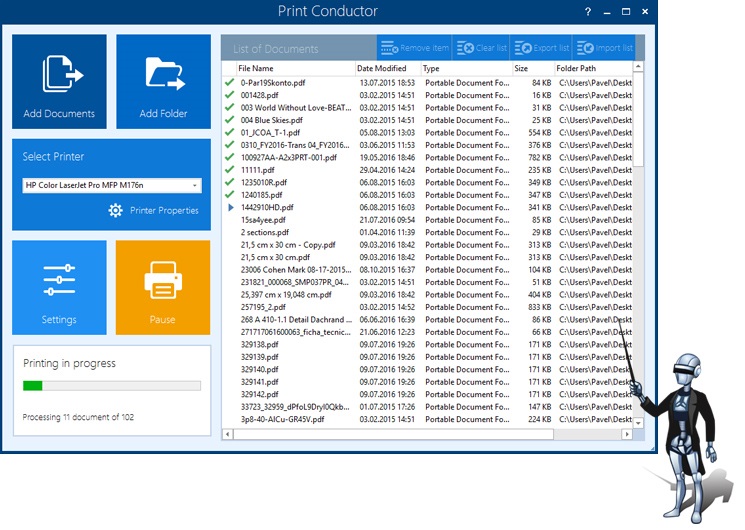The width and height of the screenshot is (745, 530).
Task: Click green checkmark beside 0310_FY2016-Trans file
Action: point(229,145)
